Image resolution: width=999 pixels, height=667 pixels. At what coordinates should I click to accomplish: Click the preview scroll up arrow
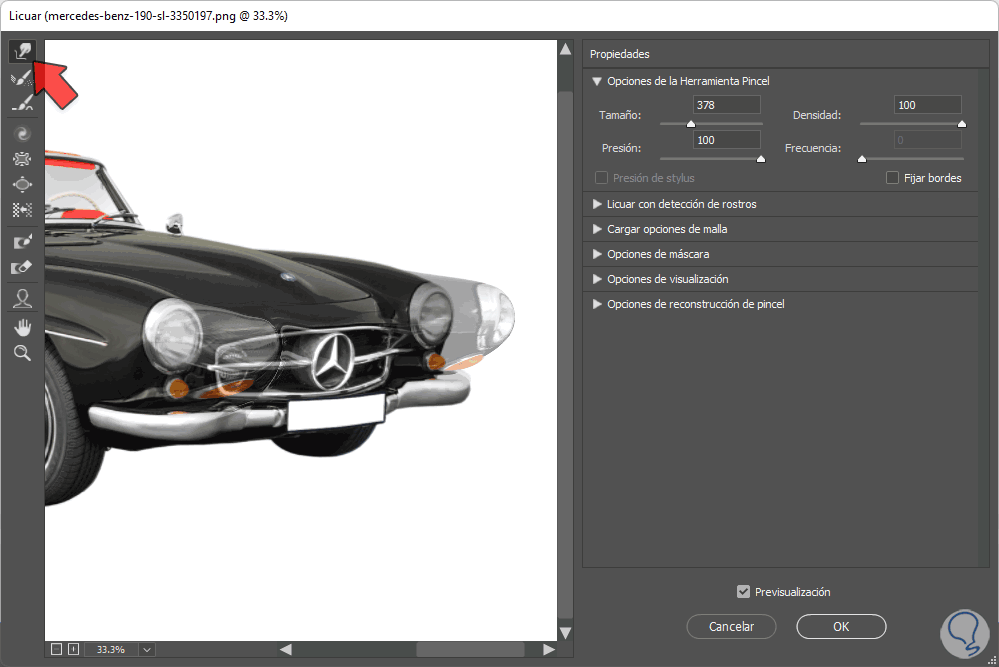(565, 49)
